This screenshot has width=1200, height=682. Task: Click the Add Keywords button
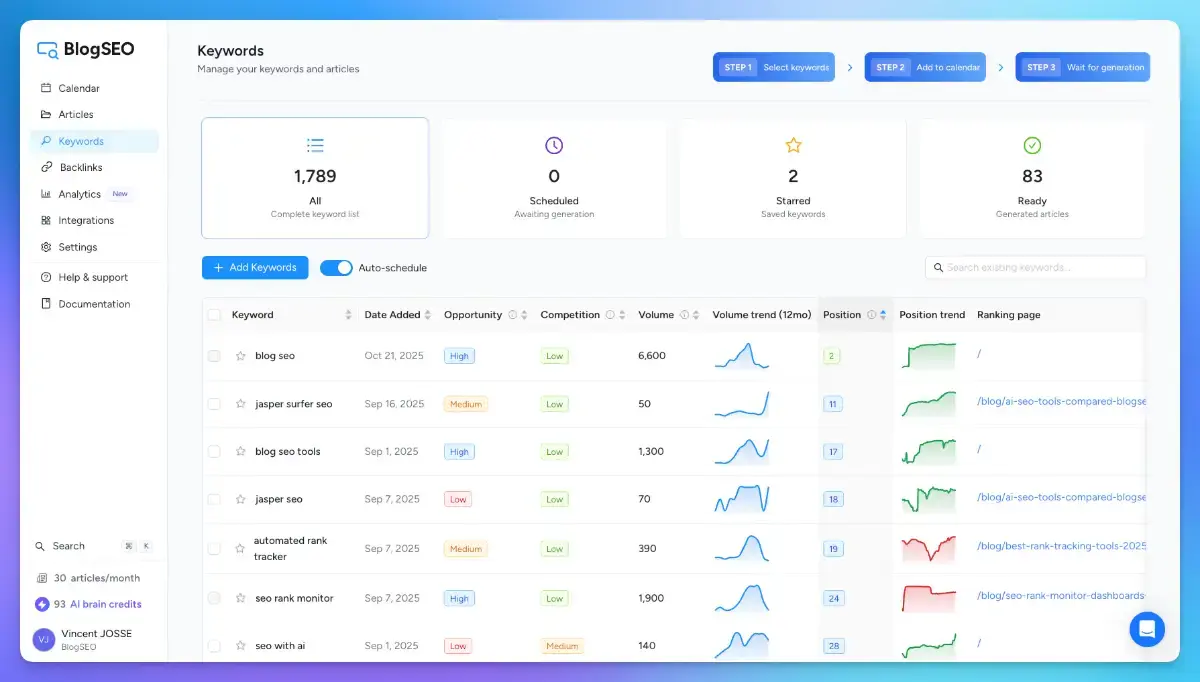[x=255, y=268]
